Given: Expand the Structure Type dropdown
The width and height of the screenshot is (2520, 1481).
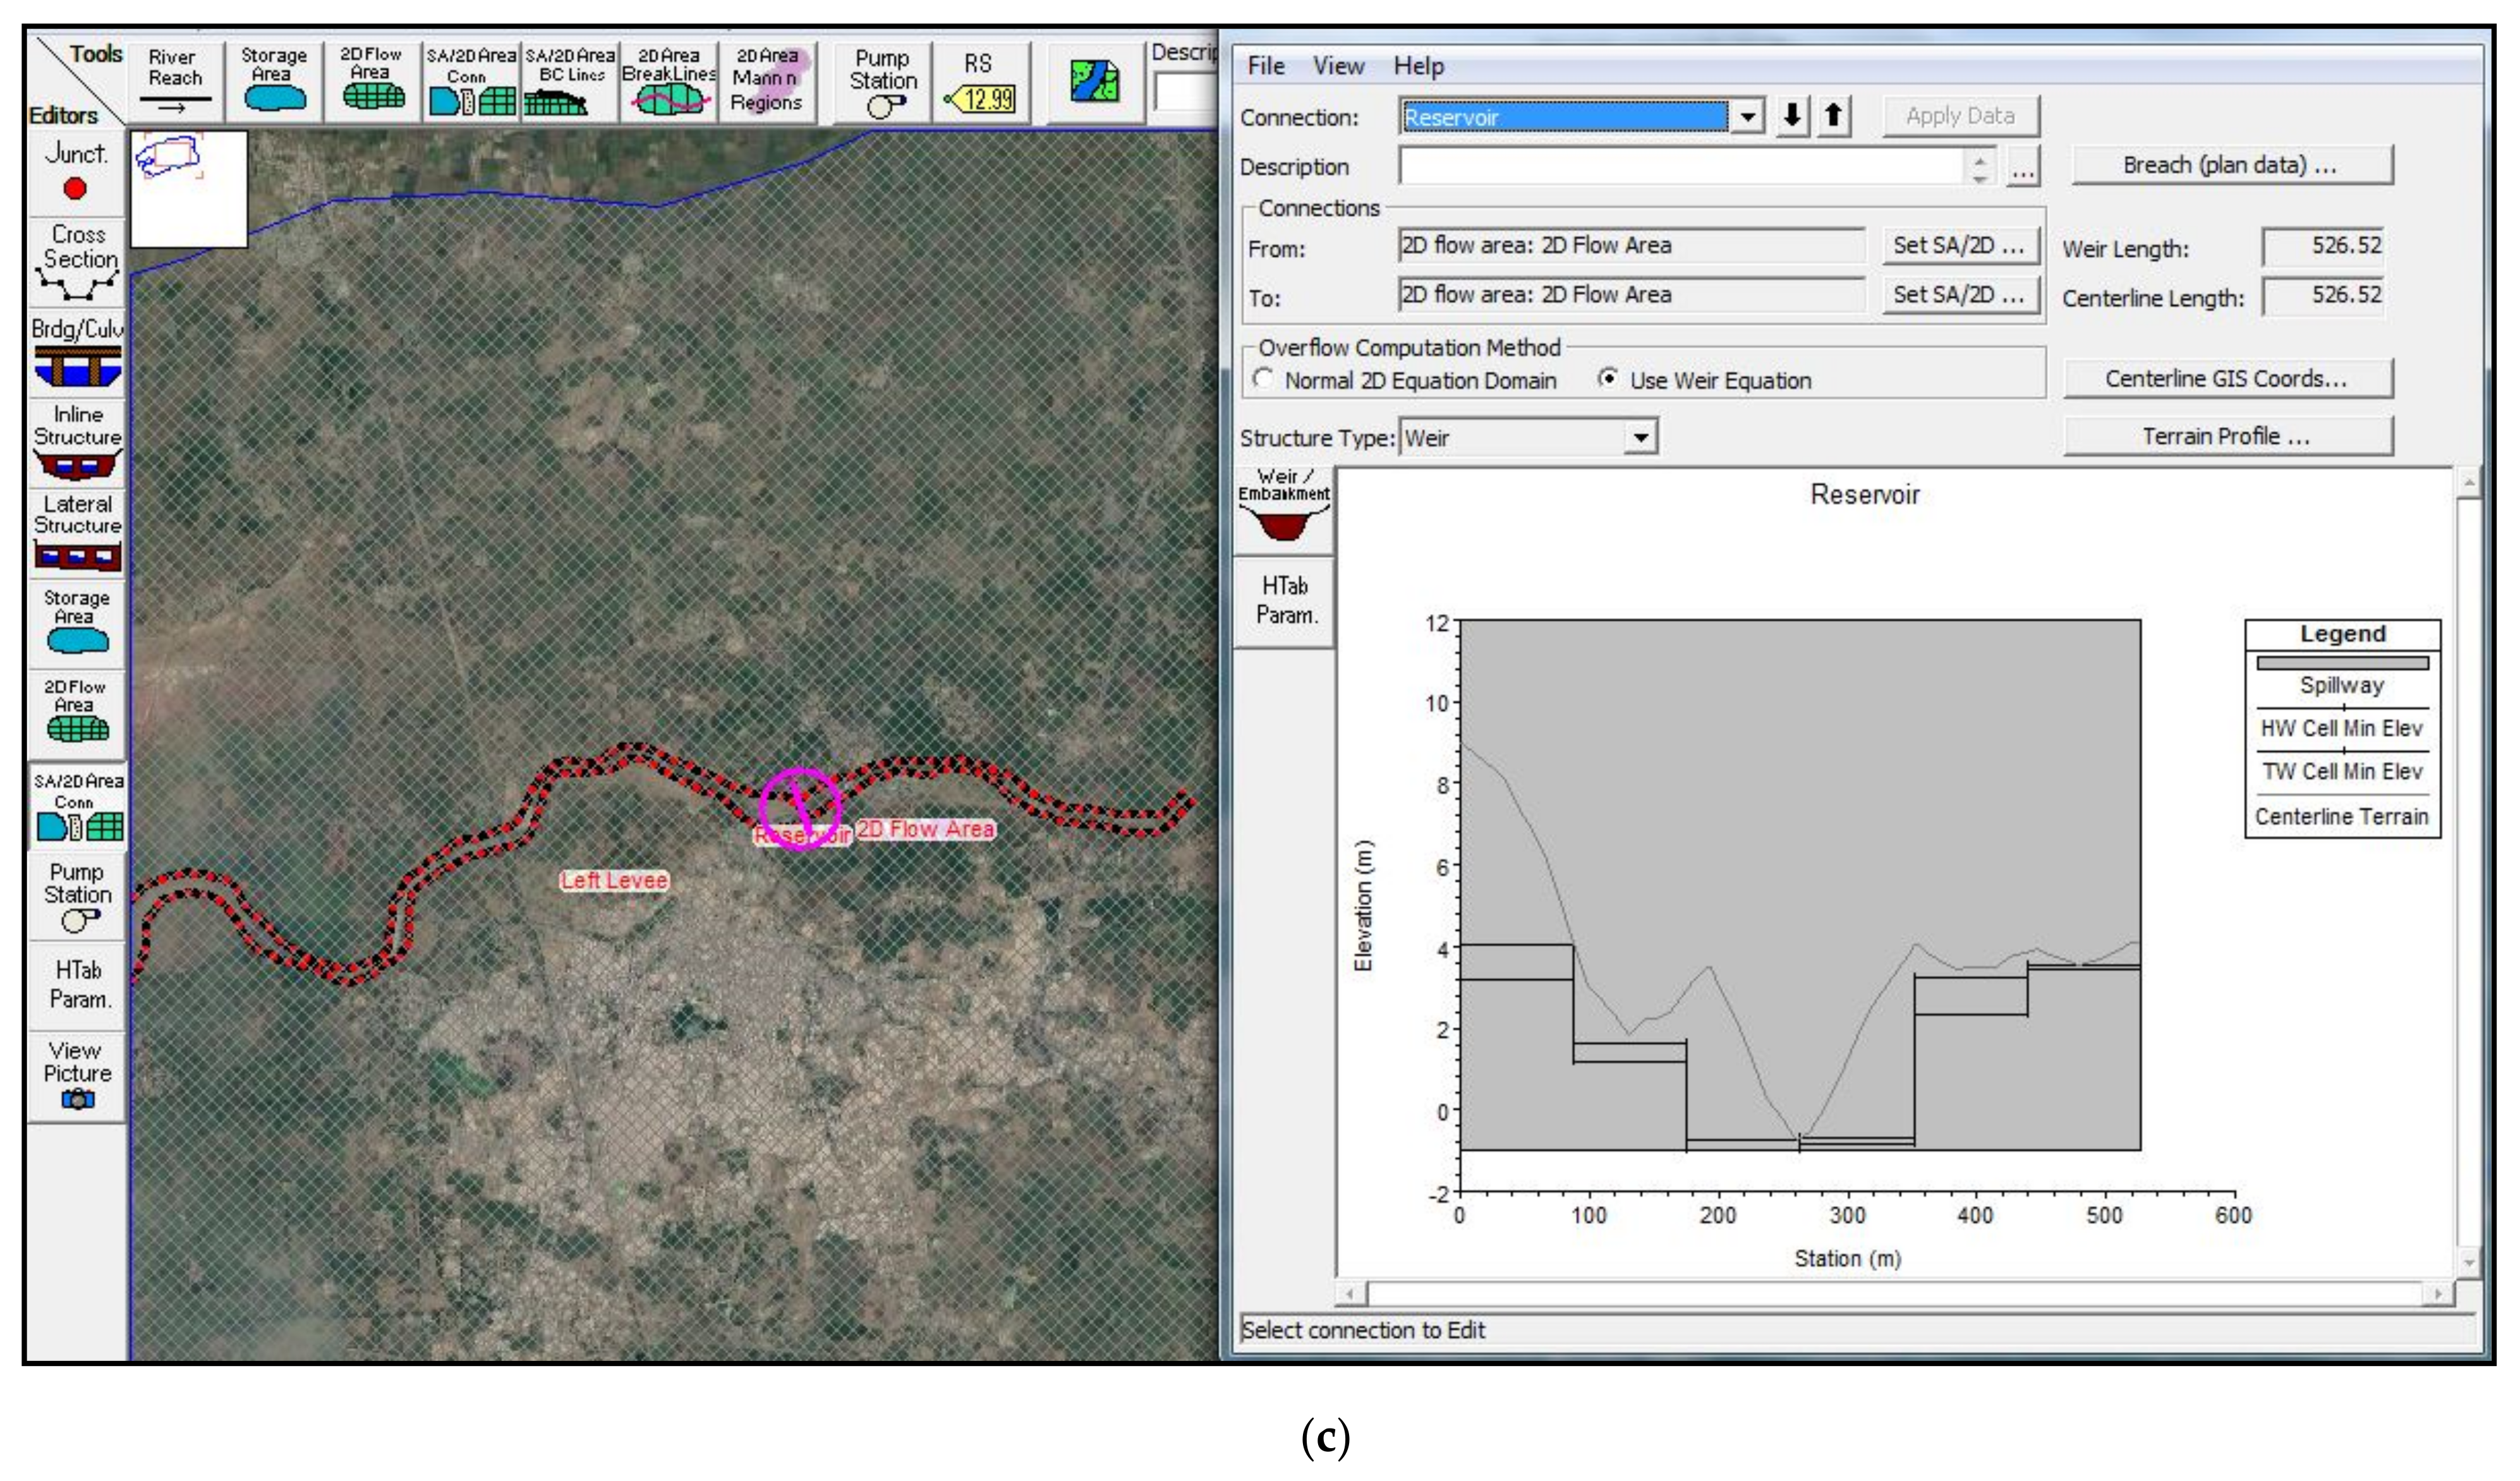Looking at the screenshot, I should [1640, 437].
